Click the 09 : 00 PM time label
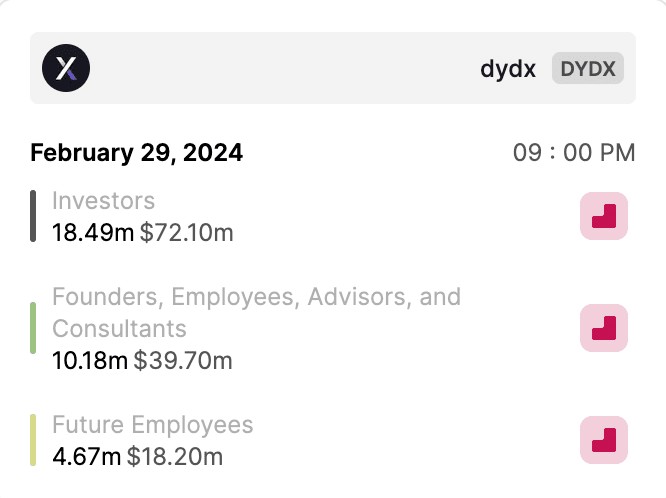 [x=574, y=153]
